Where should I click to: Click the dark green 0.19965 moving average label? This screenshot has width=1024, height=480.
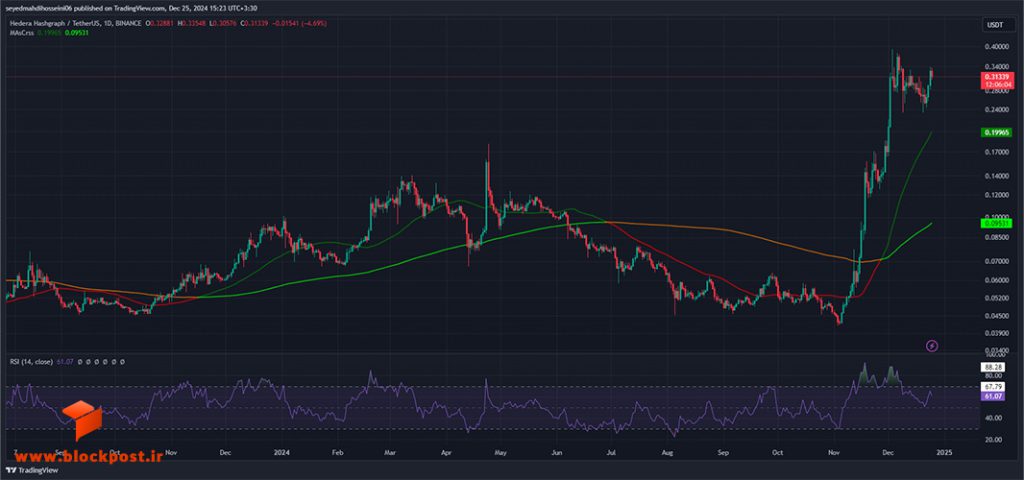[996, 133]
